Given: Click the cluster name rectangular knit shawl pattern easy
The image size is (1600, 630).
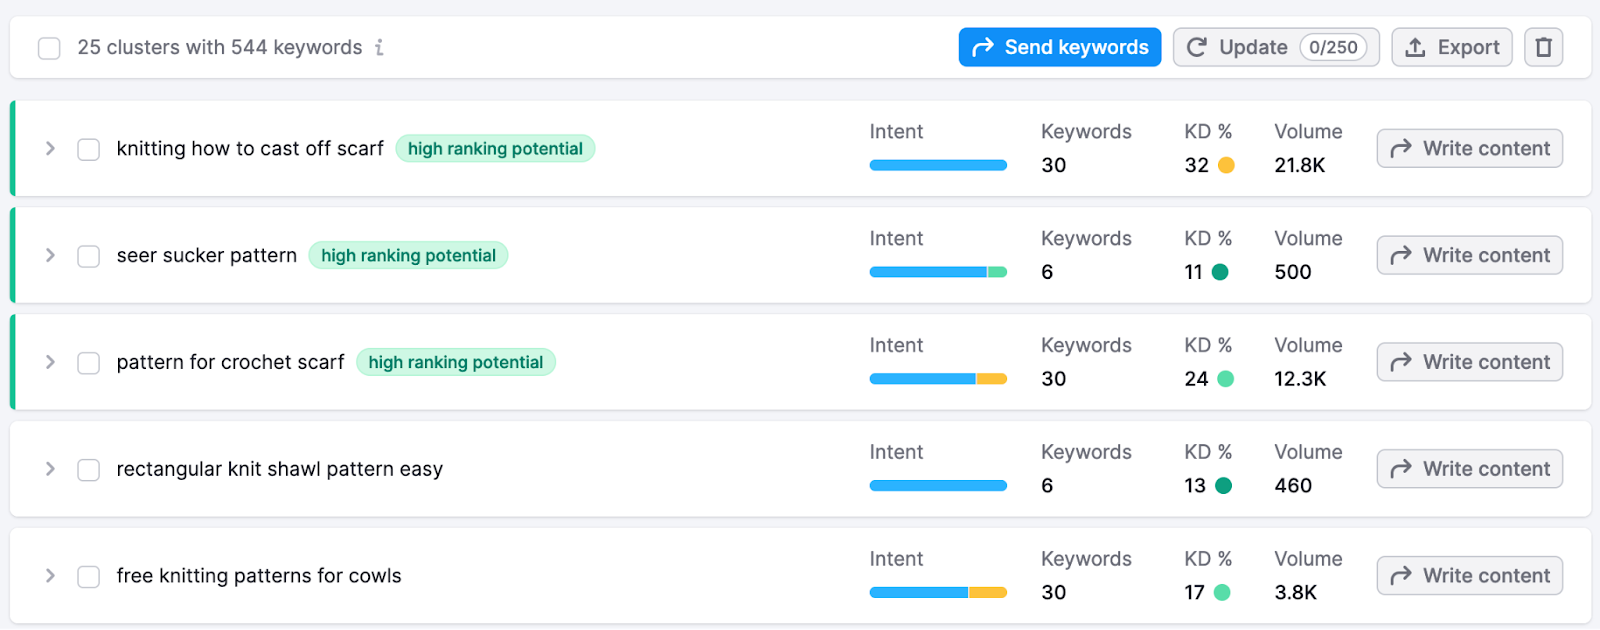Looking at the screenshot, I should 280,470.
